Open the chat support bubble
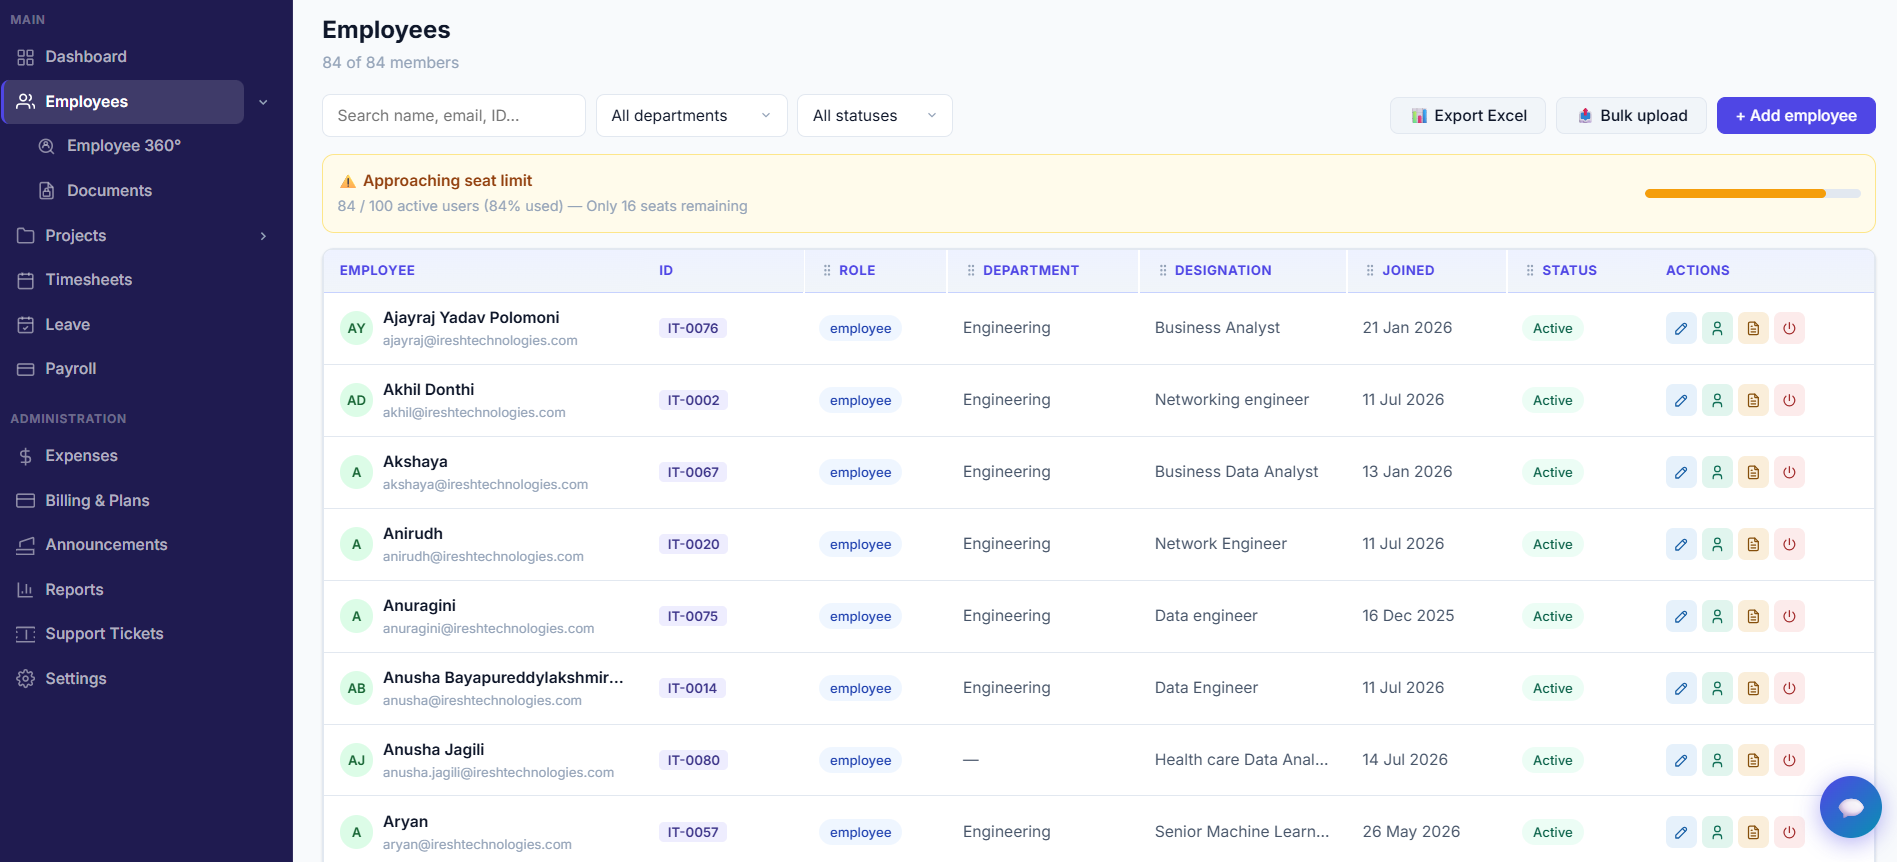The image size is (1897, 862). [1850, 807]
